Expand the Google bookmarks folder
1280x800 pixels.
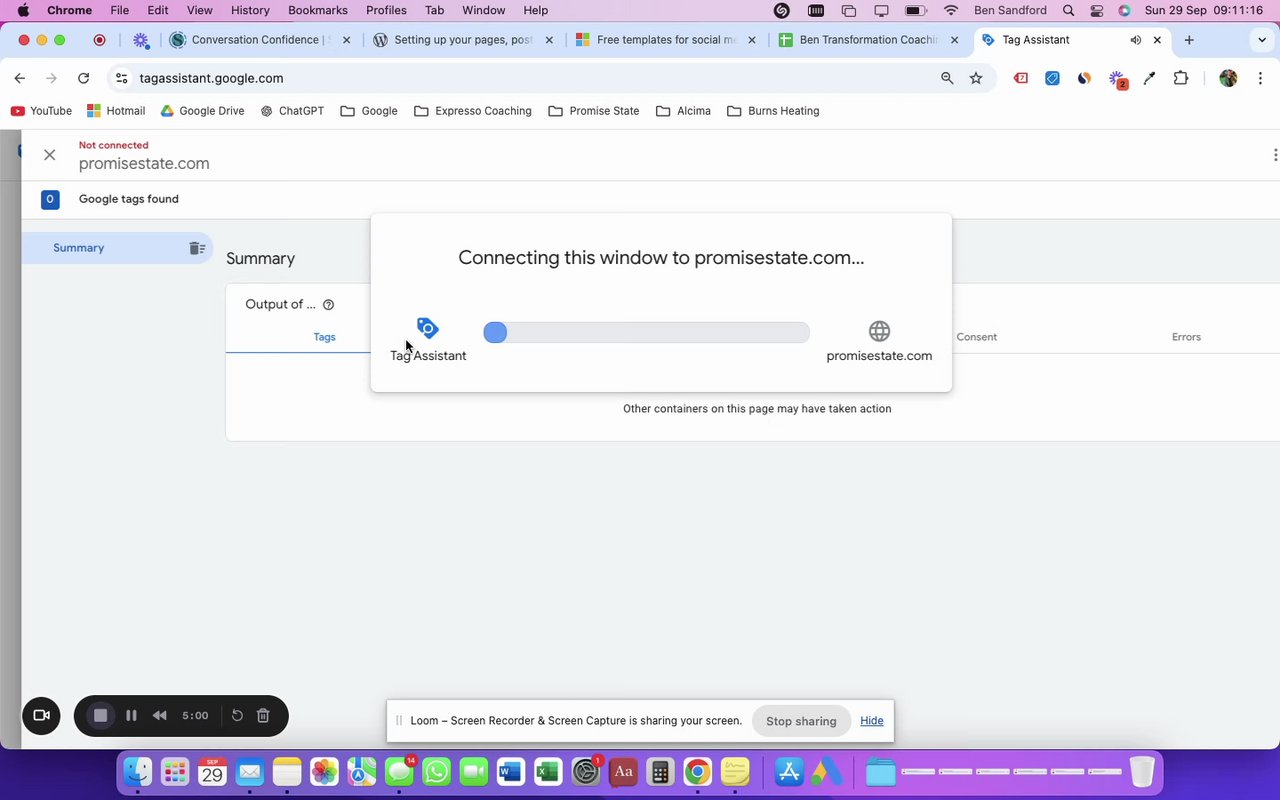[369, 111]
